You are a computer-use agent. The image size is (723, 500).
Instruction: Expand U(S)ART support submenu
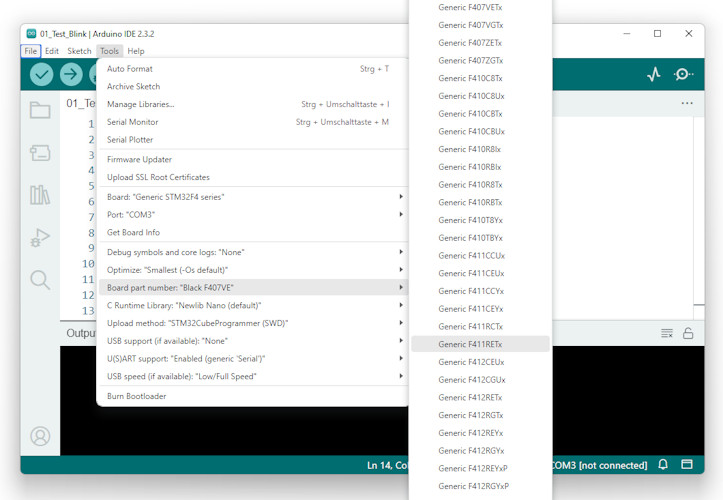pos(252,359)
